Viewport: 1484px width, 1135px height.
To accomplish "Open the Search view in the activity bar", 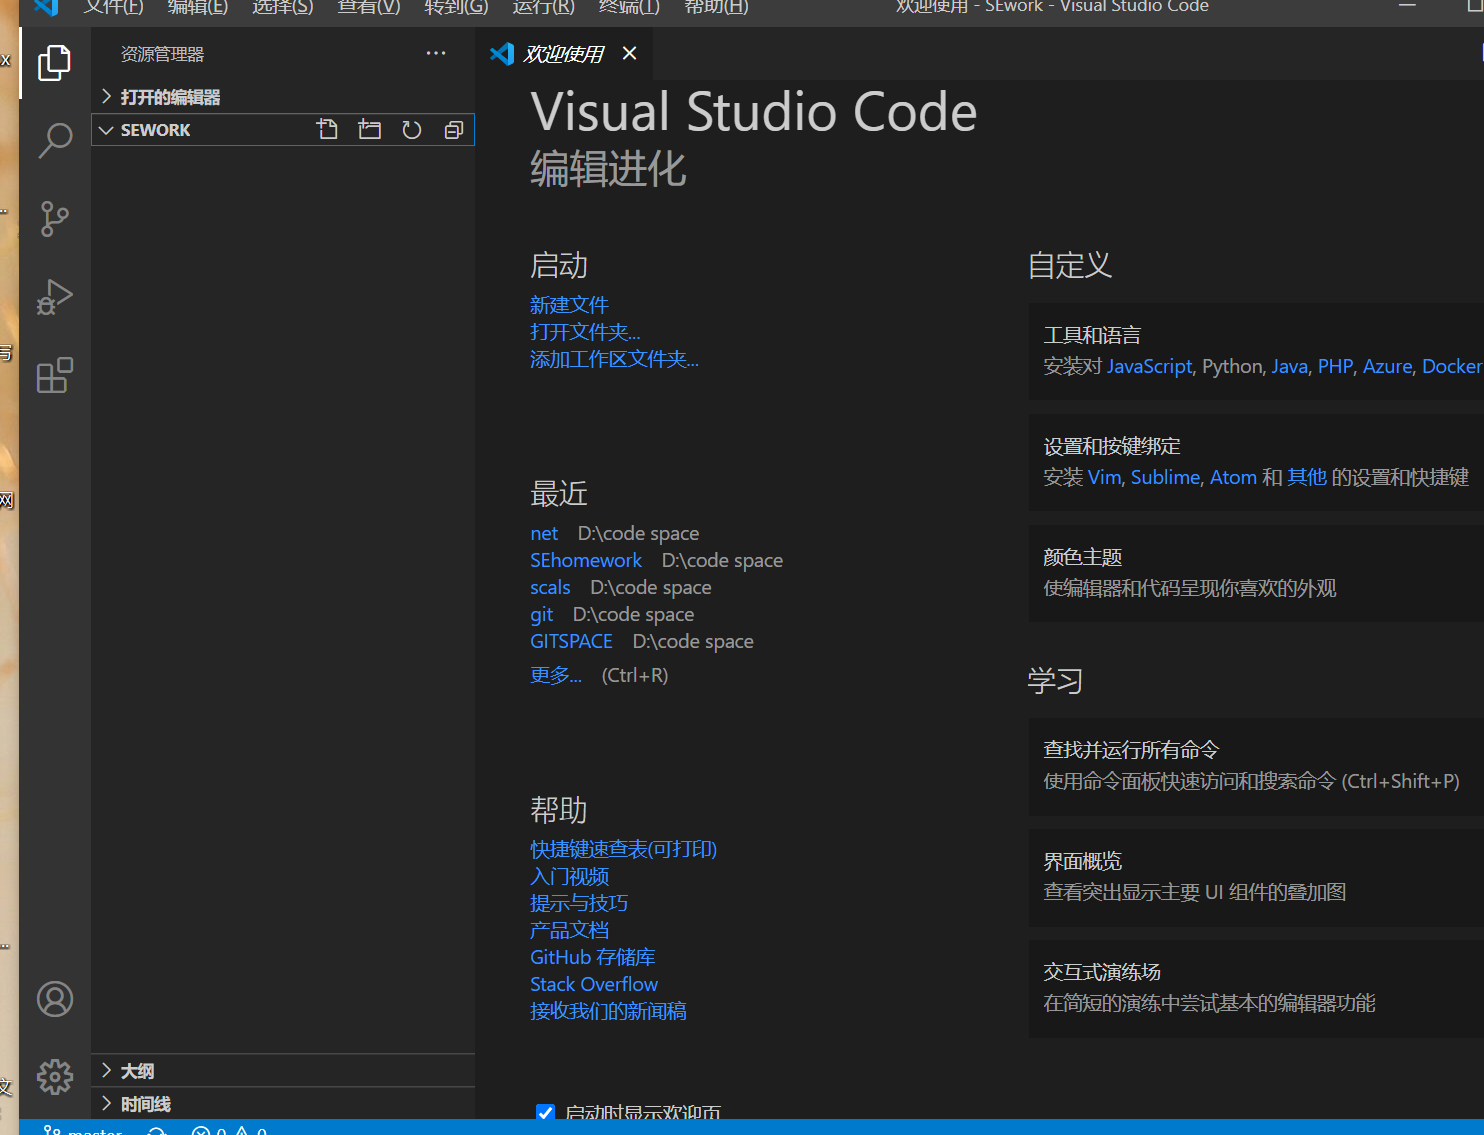I will tap(55, 141).
